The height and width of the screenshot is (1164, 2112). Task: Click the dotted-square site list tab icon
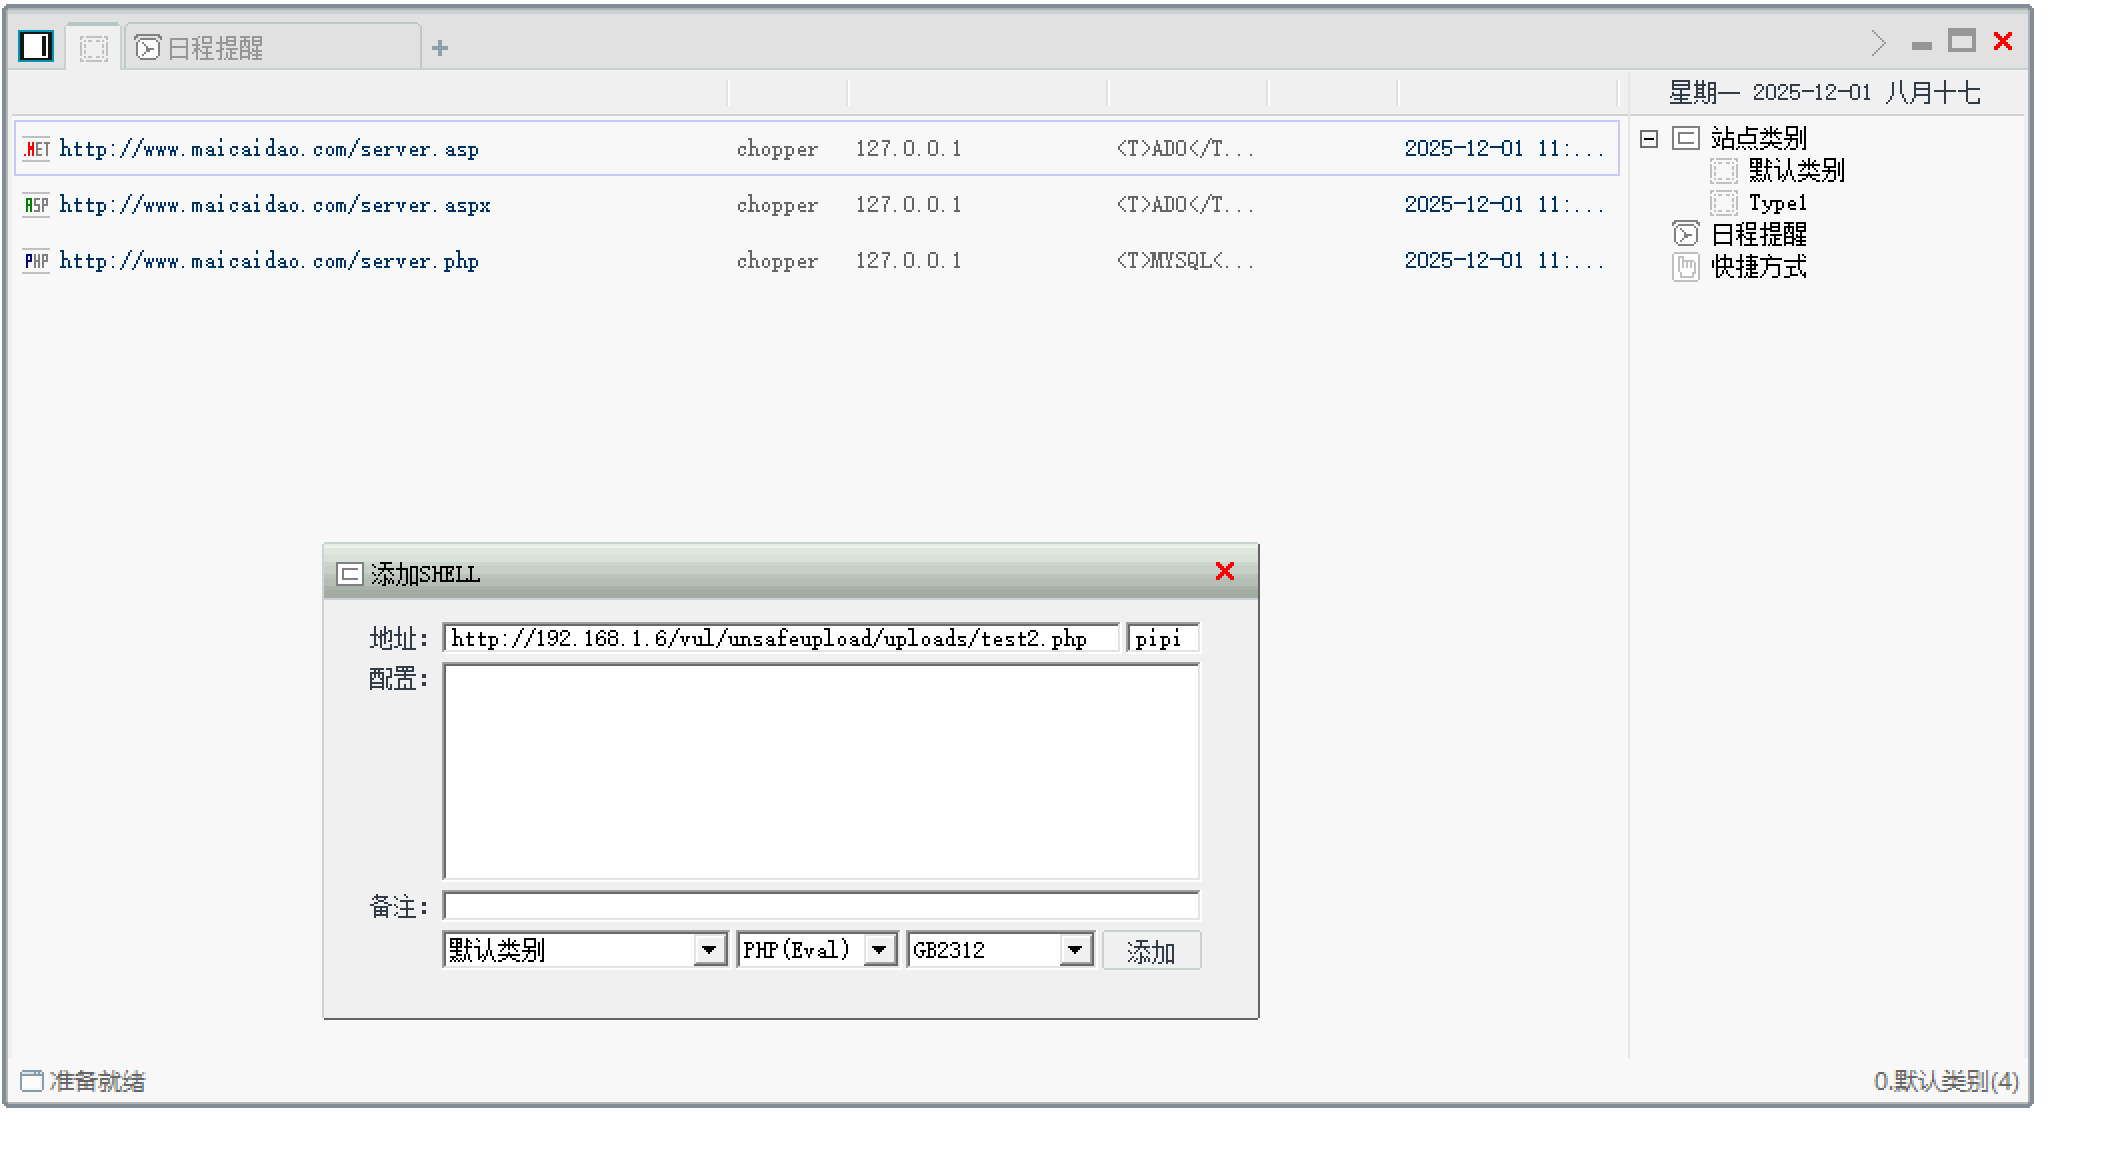click(x=94, y=48)
